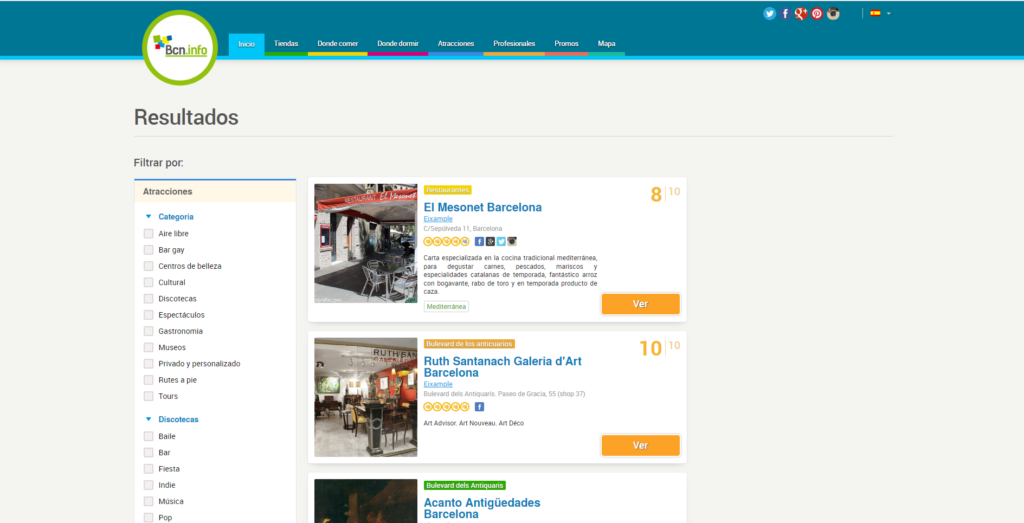Open the Instagram icon in the header
The image size is (1024, 523).
coord(833,14)
